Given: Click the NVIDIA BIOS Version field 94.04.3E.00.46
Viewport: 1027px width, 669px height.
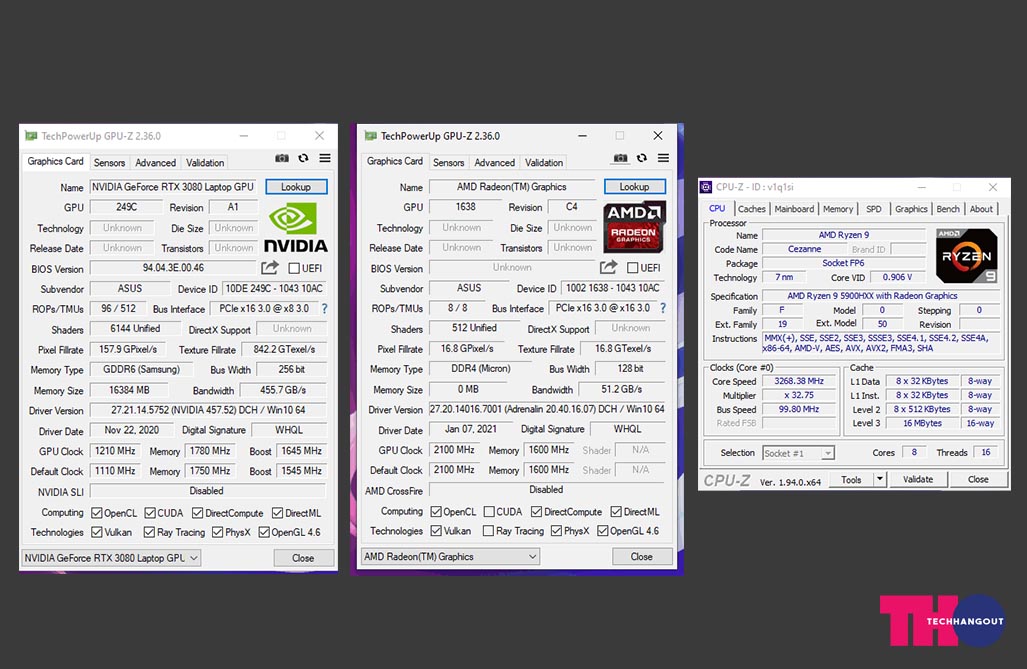Looking at the screenshot, I should (x=173, y=267).
